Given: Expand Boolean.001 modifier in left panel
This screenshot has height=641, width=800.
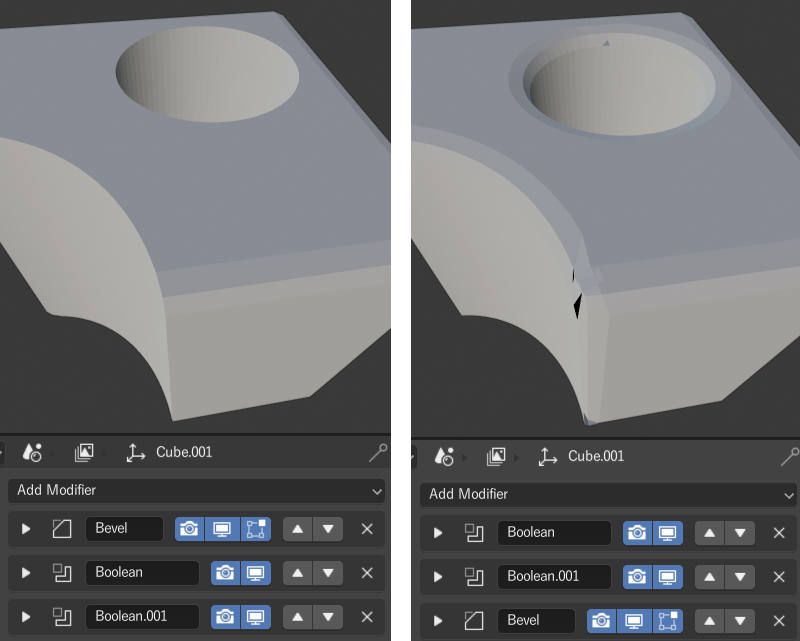Looking at the screenshot, I should tap(26, 617).
